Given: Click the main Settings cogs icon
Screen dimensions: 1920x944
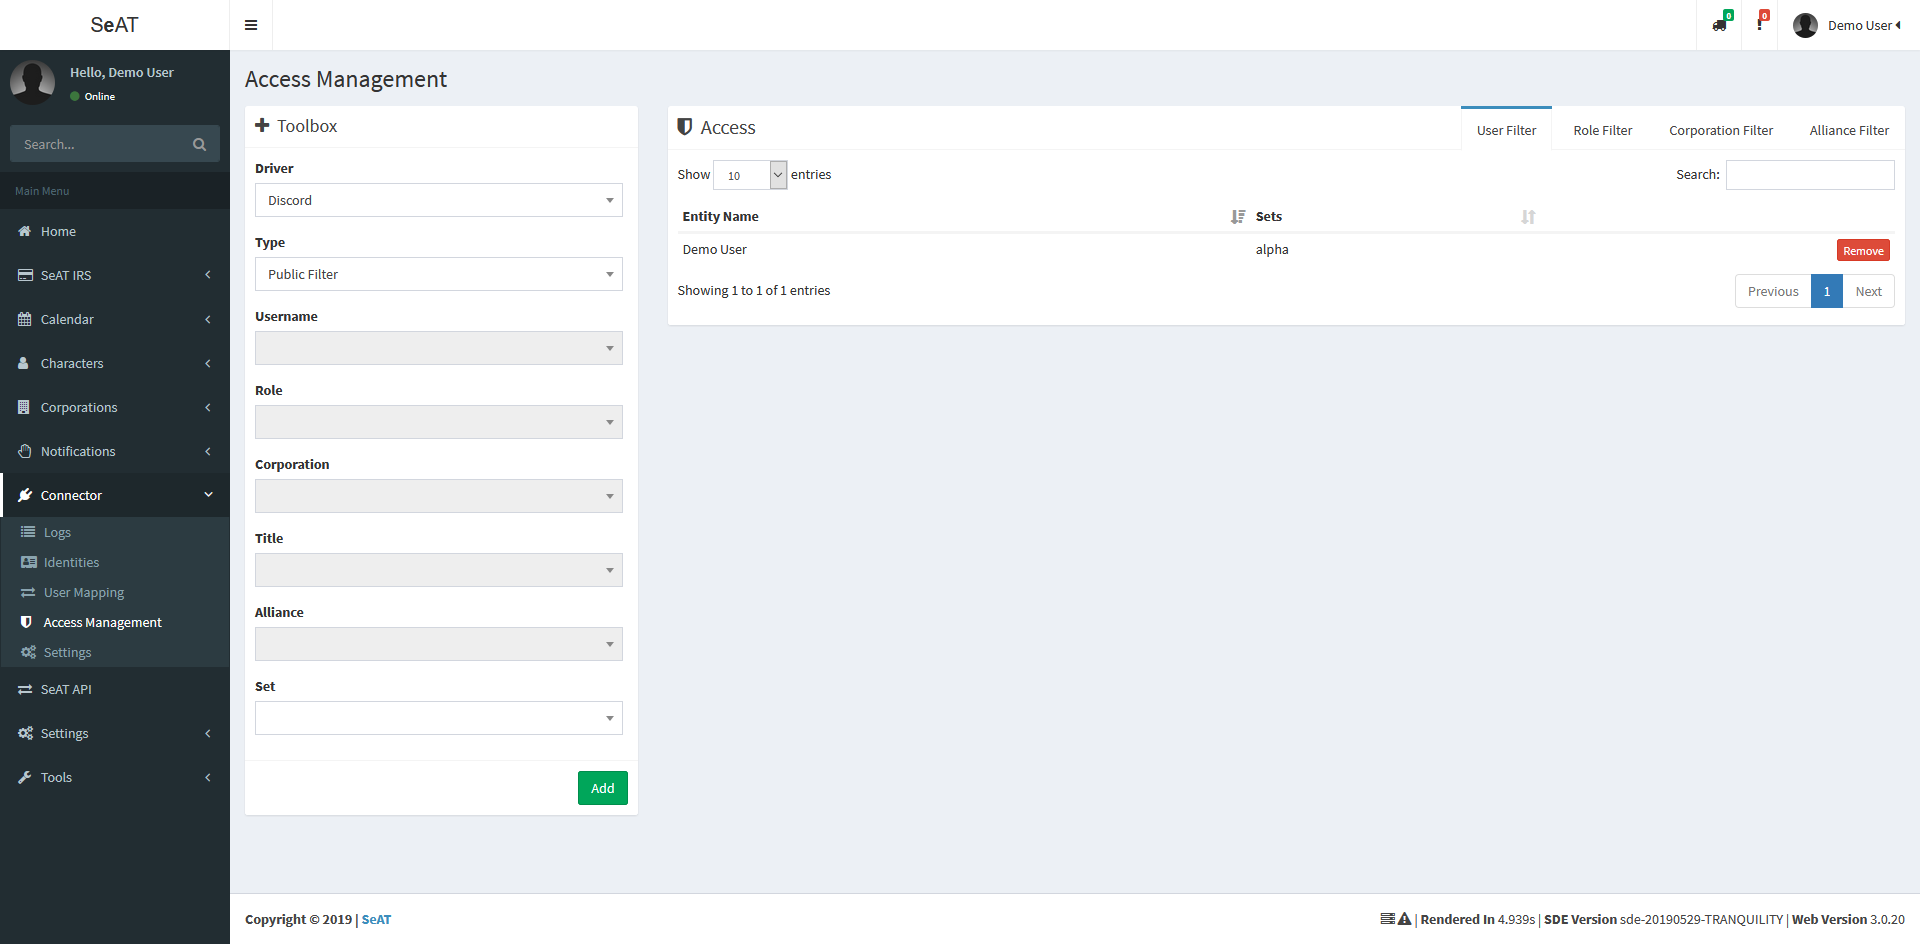Looking at the screenshot, I should coord(25,733).
